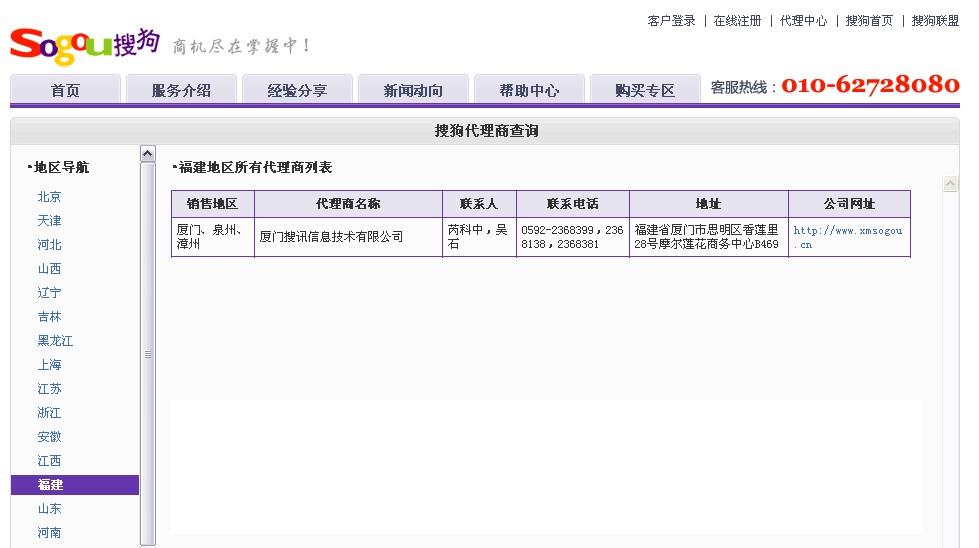The height and width of the screenshot is (548, 979).
Task: Select 首页 navigation tab
Action: pyautogui.click(x=66, y=90)
